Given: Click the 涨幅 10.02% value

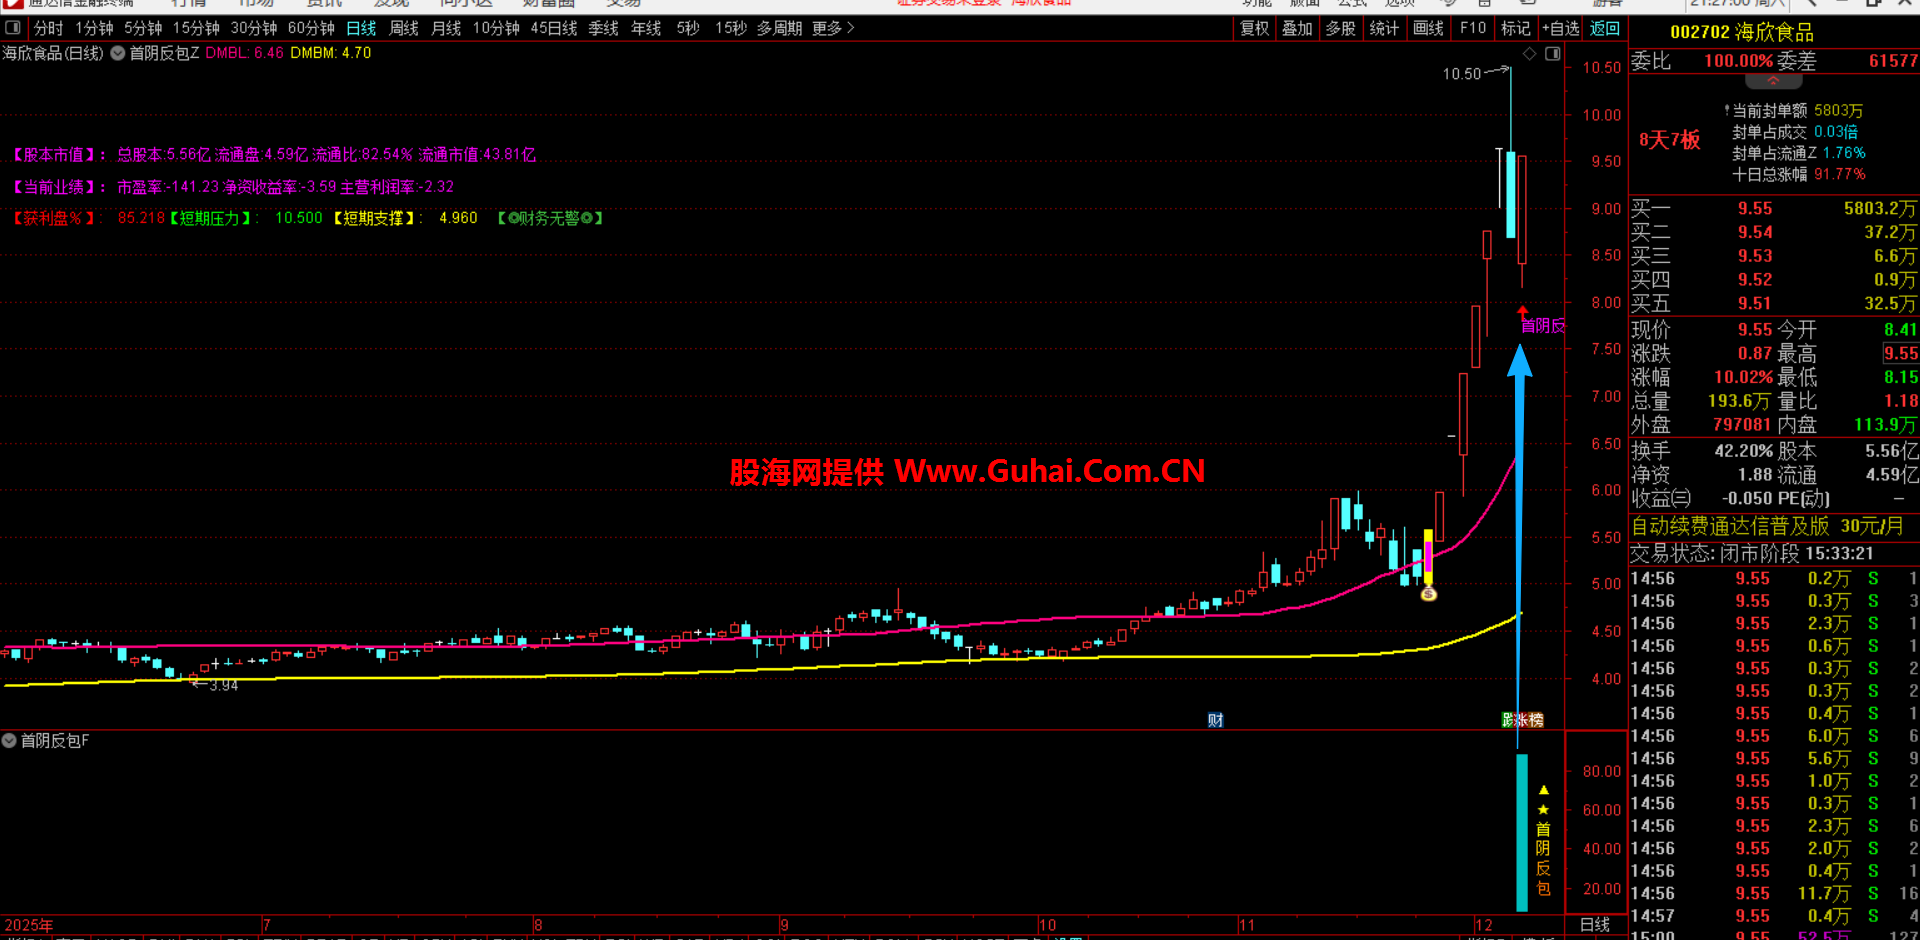Looking at the screenshot, I should pyautogui.click(x=1744, y=377).
